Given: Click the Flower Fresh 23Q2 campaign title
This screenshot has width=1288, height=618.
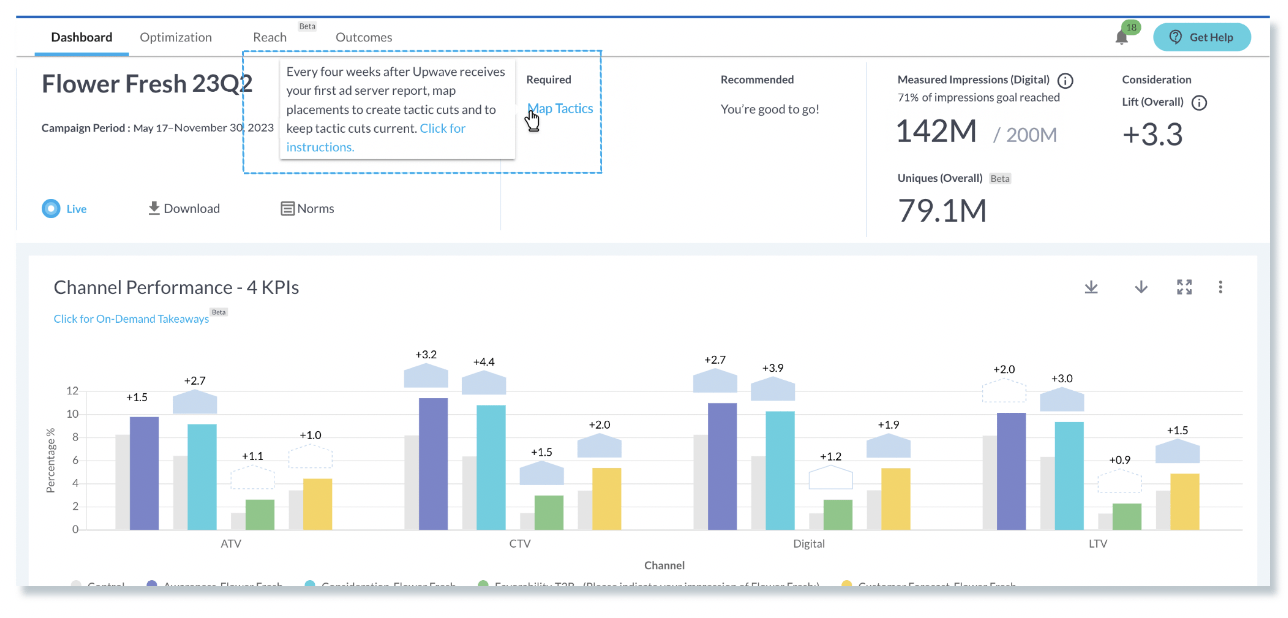Looking at the screenshot, I should pos(147,83).
